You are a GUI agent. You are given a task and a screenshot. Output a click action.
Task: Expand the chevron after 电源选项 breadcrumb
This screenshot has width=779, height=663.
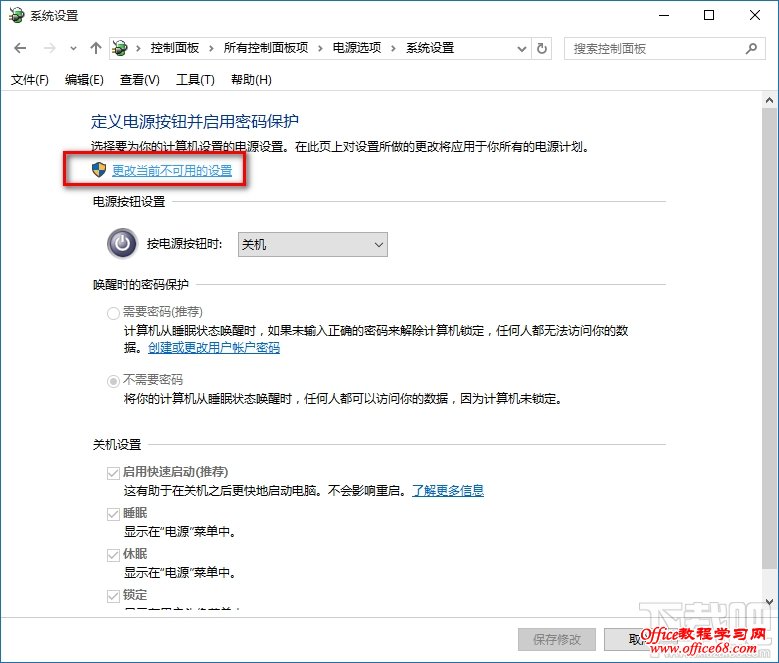pyautogui.click(x=393, y=48)
